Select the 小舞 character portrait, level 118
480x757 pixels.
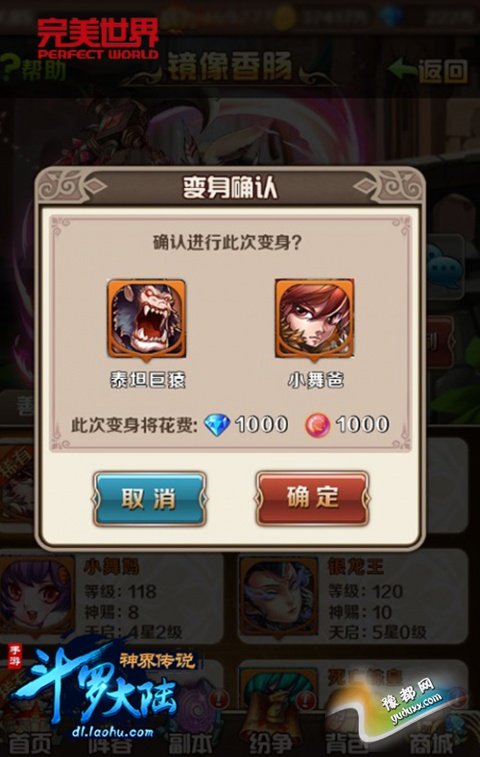tap(36, 597)
